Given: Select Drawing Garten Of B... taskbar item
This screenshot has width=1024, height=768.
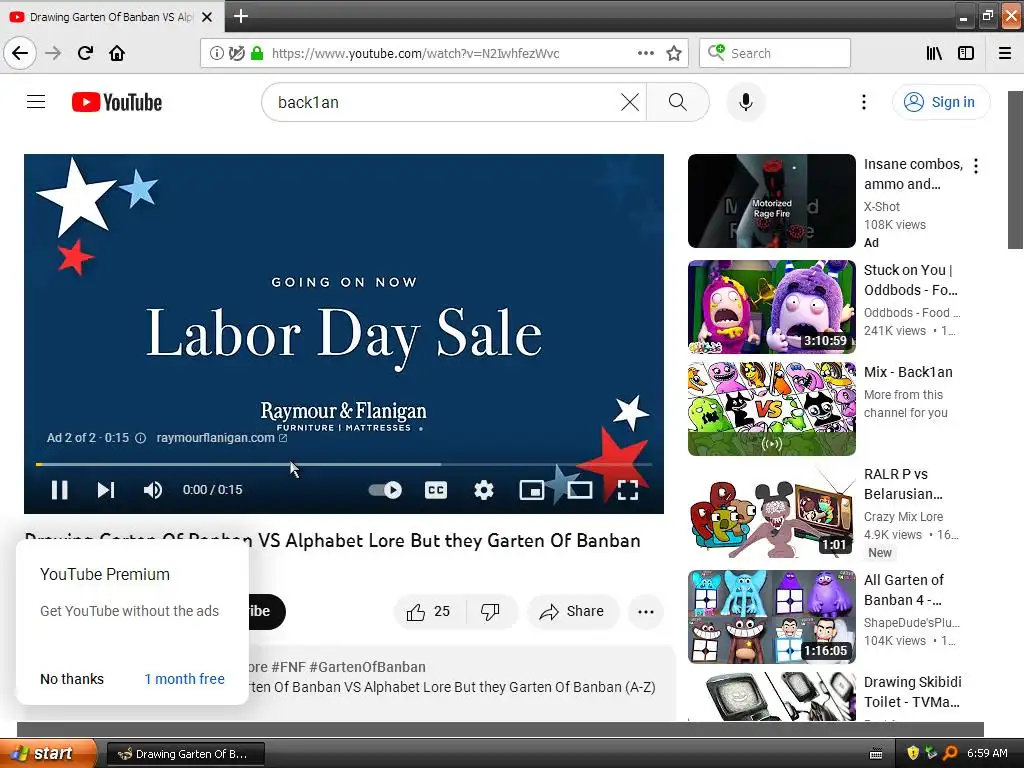Looking at the screenshot, I should pyautogui.click(x=185, y=754).
